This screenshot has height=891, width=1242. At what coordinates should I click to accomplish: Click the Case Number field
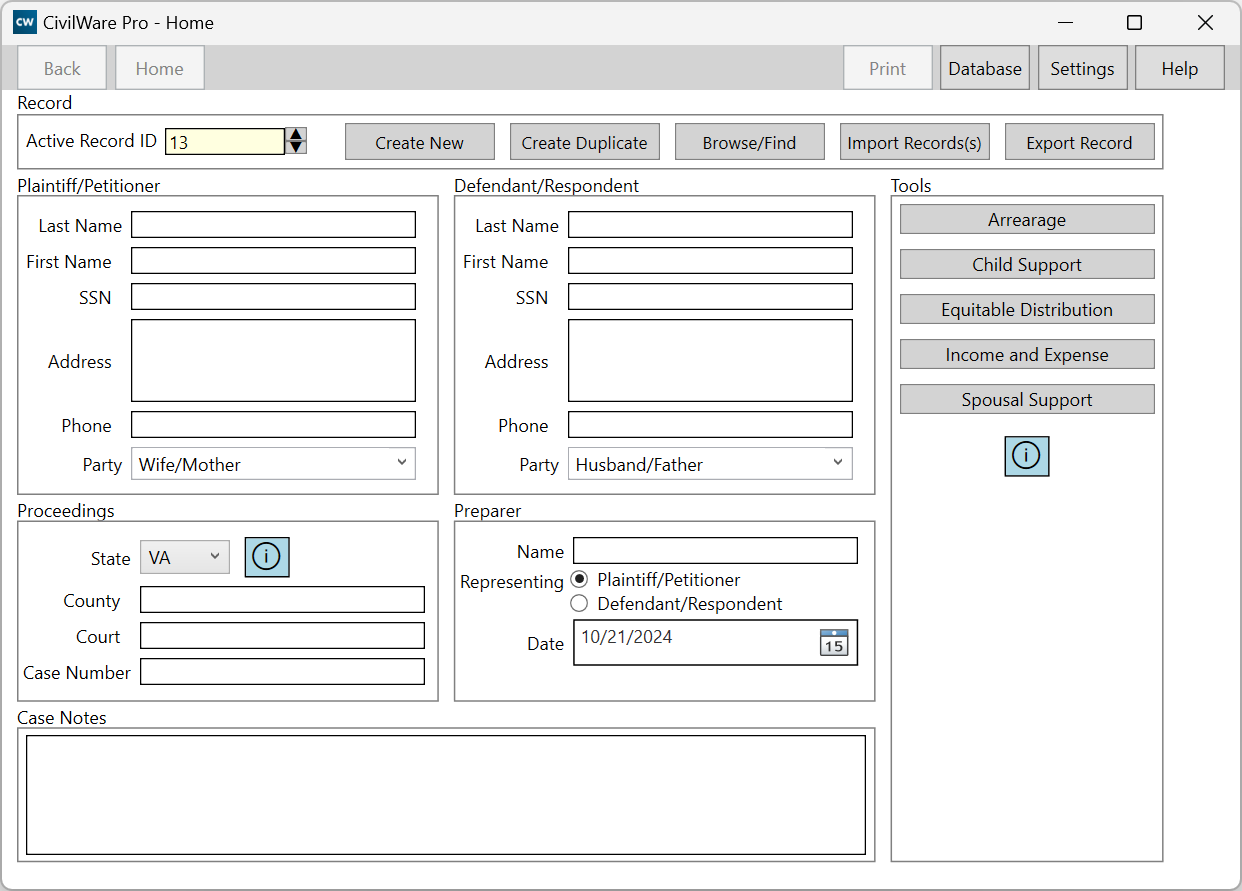click(282, 672)
